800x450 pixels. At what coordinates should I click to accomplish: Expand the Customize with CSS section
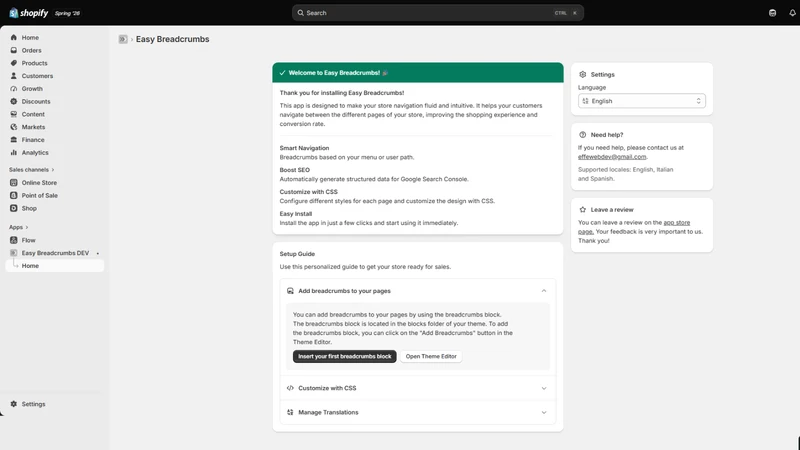tap(544, 388)
